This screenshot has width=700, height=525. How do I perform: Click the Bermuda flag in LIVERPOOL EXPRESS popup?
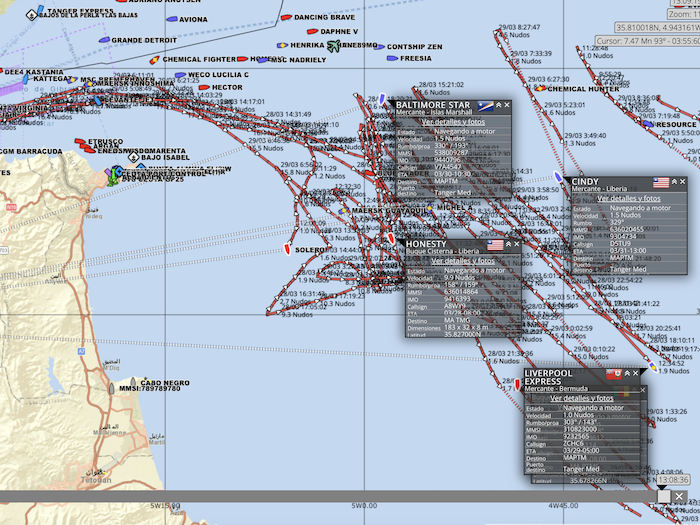(614, 374)
